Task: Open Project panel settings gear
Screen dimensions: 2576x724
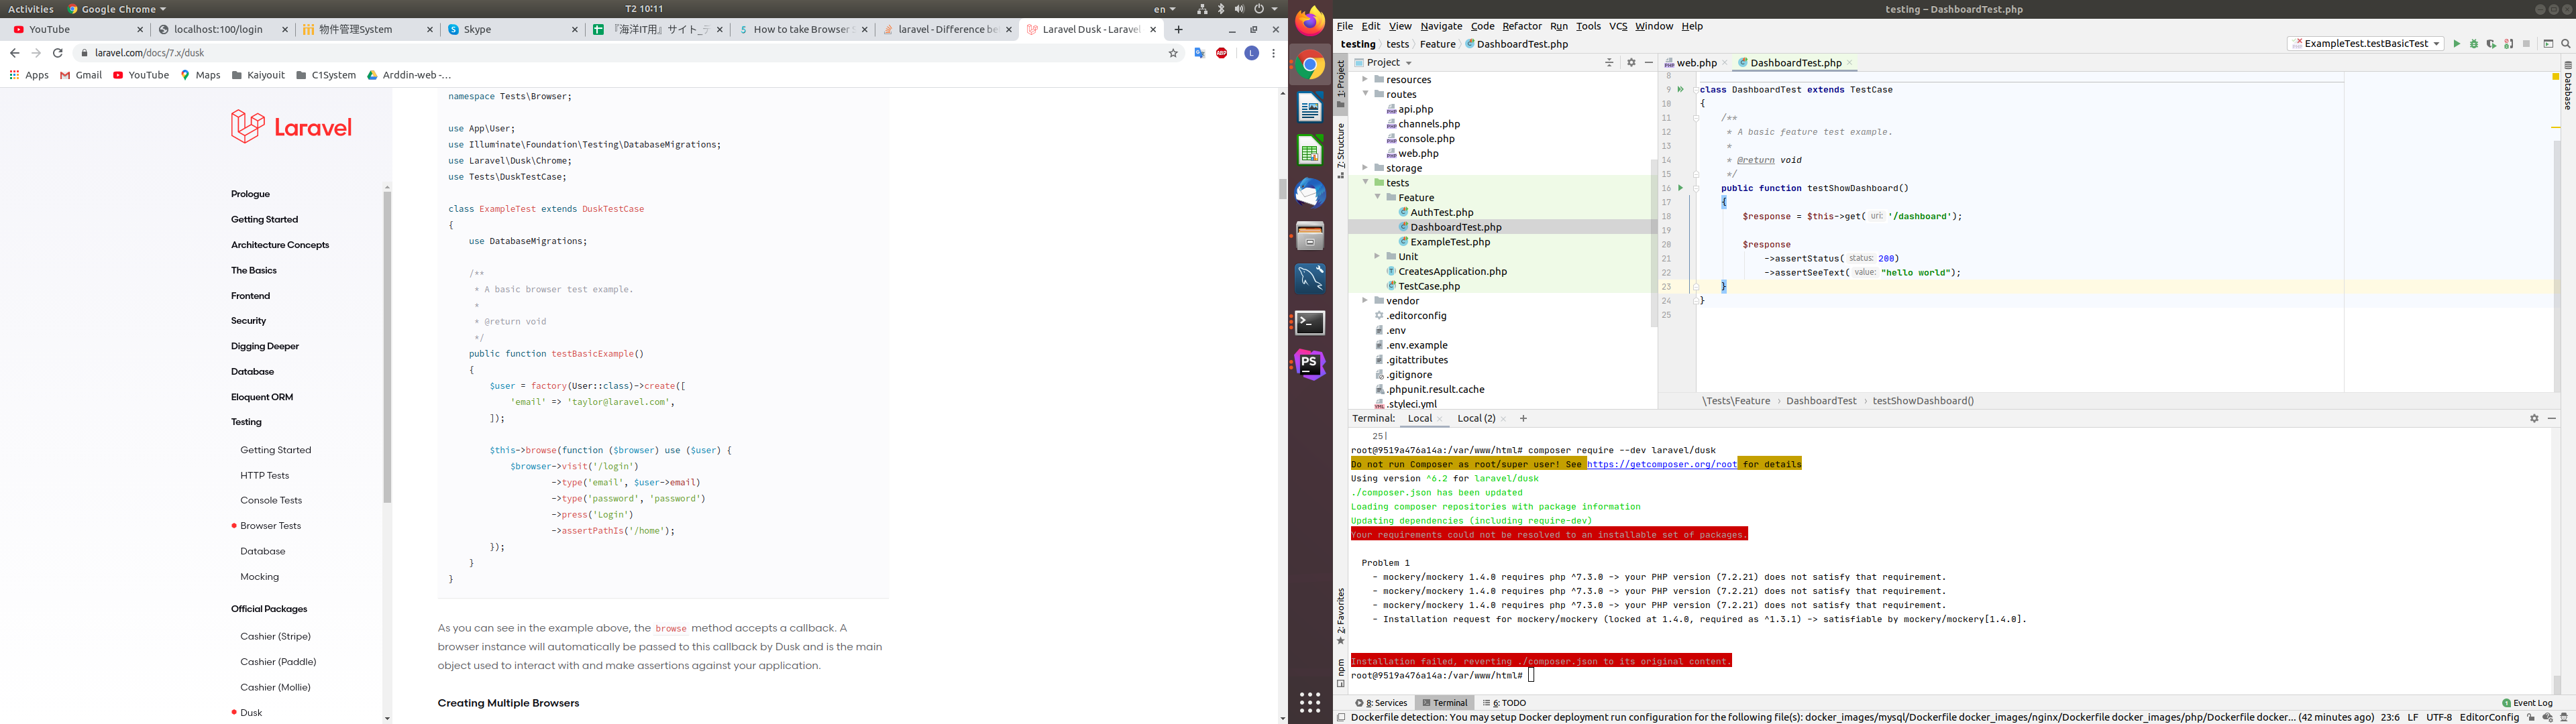Action: [1631, 62]
